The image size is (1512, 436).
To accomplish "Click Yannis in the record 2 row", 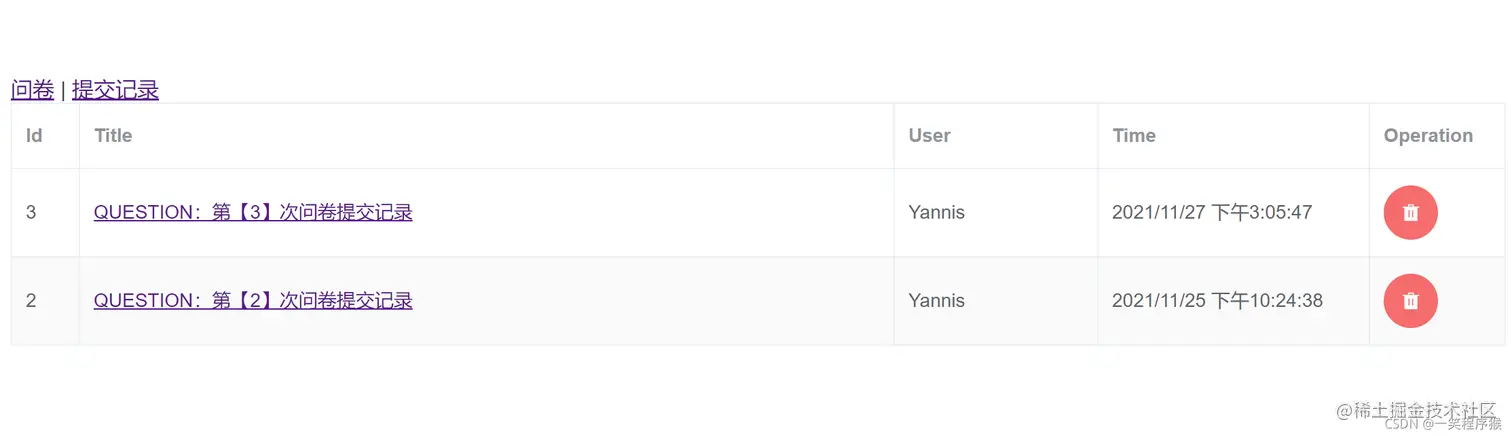I will click(936, 300).
